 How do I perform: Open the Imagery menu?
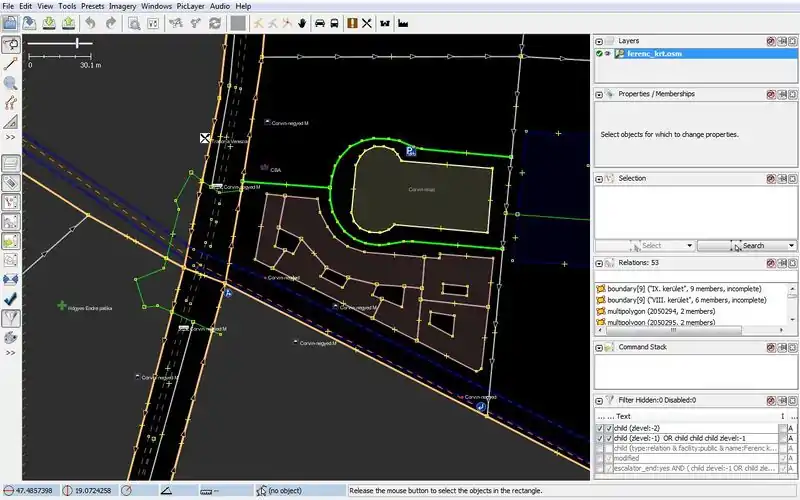click(122, 6)
